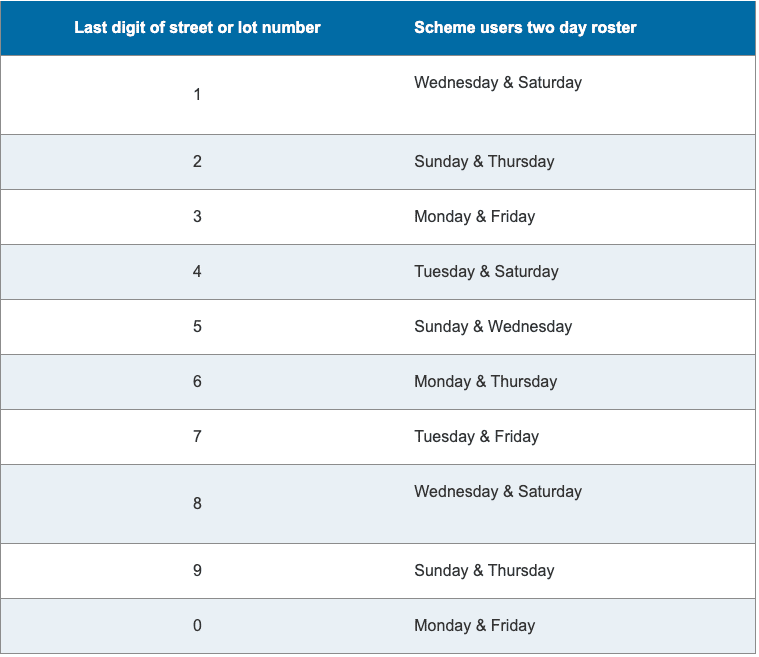Select the digit 5 cell
759x657 pixels.
[197, 326]
